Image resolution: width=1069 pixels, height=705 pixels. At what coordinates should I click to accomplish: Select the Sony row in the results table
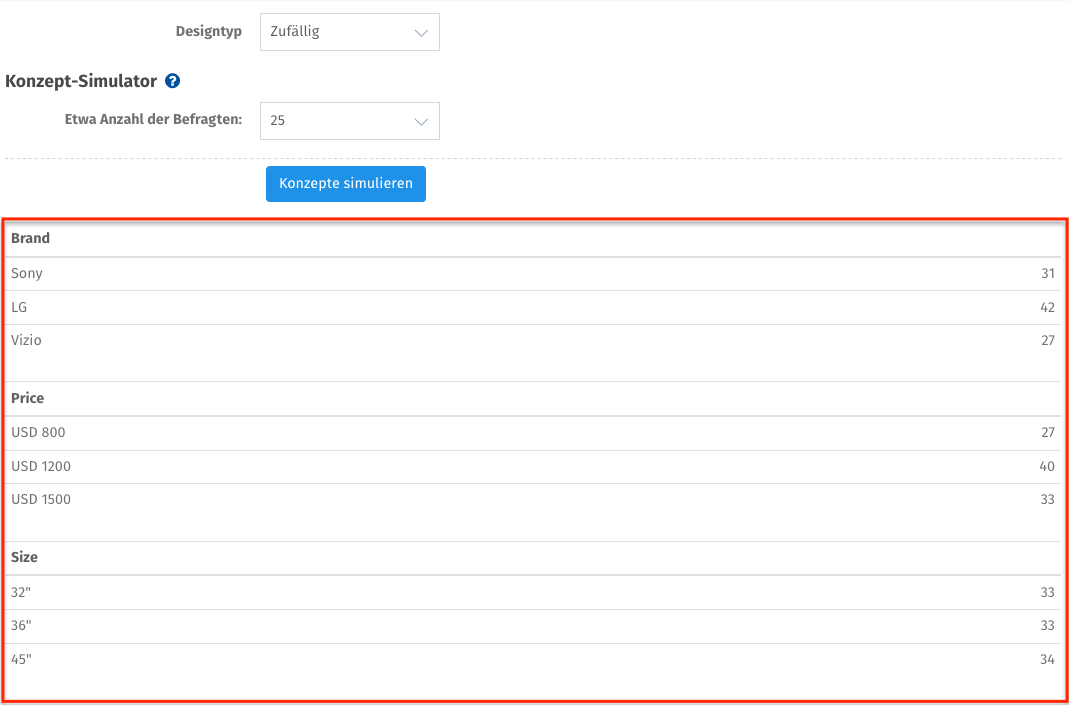click(27, 273)
